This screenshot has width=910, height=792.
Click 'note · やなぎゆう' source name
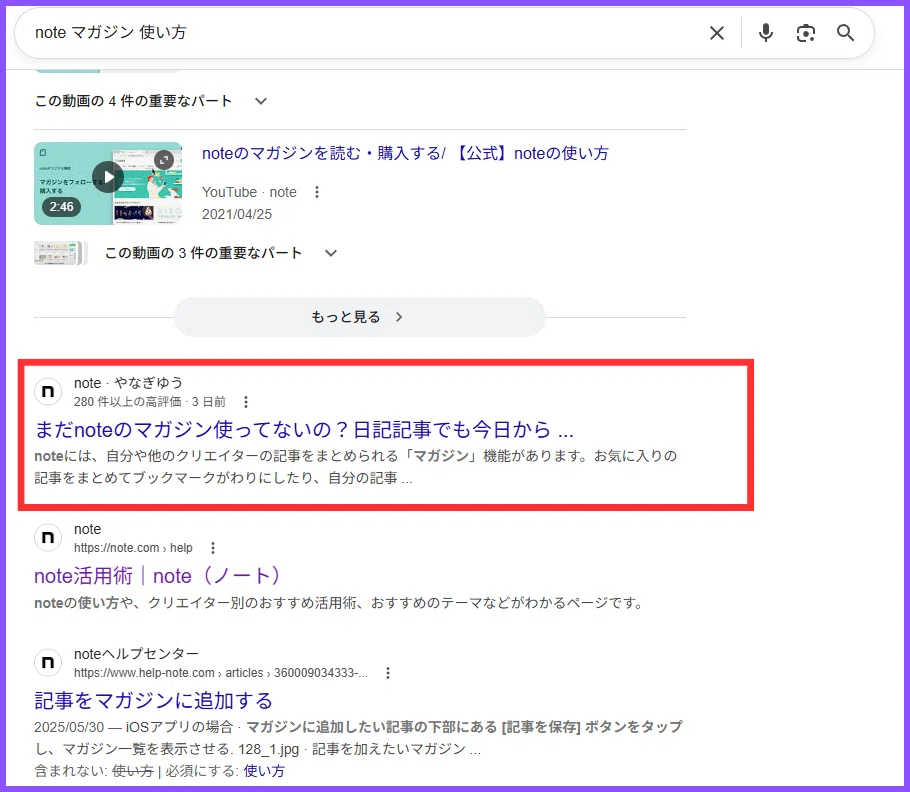(128, 383)
